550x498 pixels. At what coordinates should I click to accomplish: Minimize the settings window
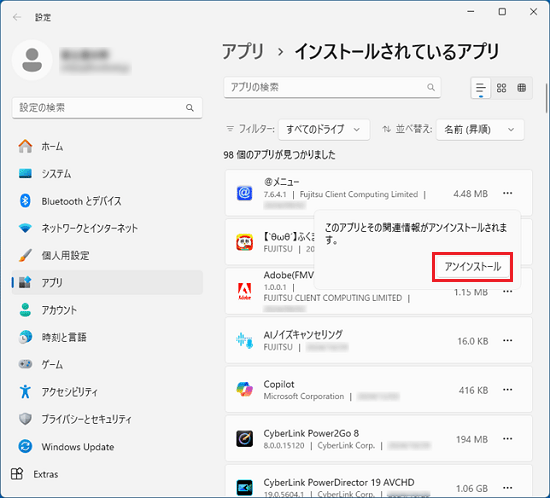pyautogui.click(x=471, y=12)
